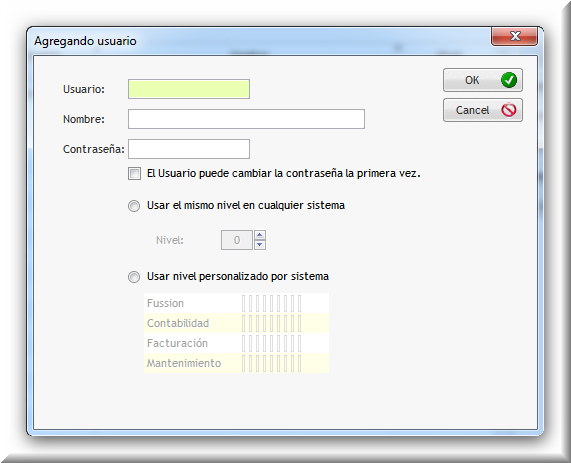The height and width of the screenshot is (463, 571).
Task: Focus the Usuario input field
Action: point(189,89)
